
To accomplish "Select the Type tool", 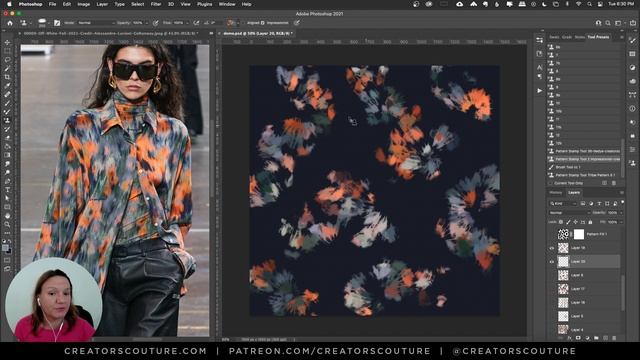I will pos(7,190).
